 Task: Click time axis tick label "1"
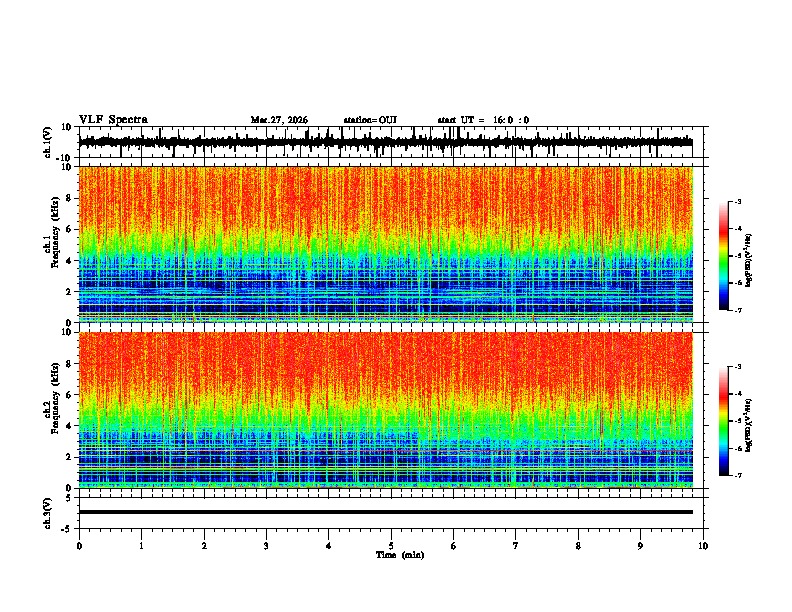(x=141, y=546)
